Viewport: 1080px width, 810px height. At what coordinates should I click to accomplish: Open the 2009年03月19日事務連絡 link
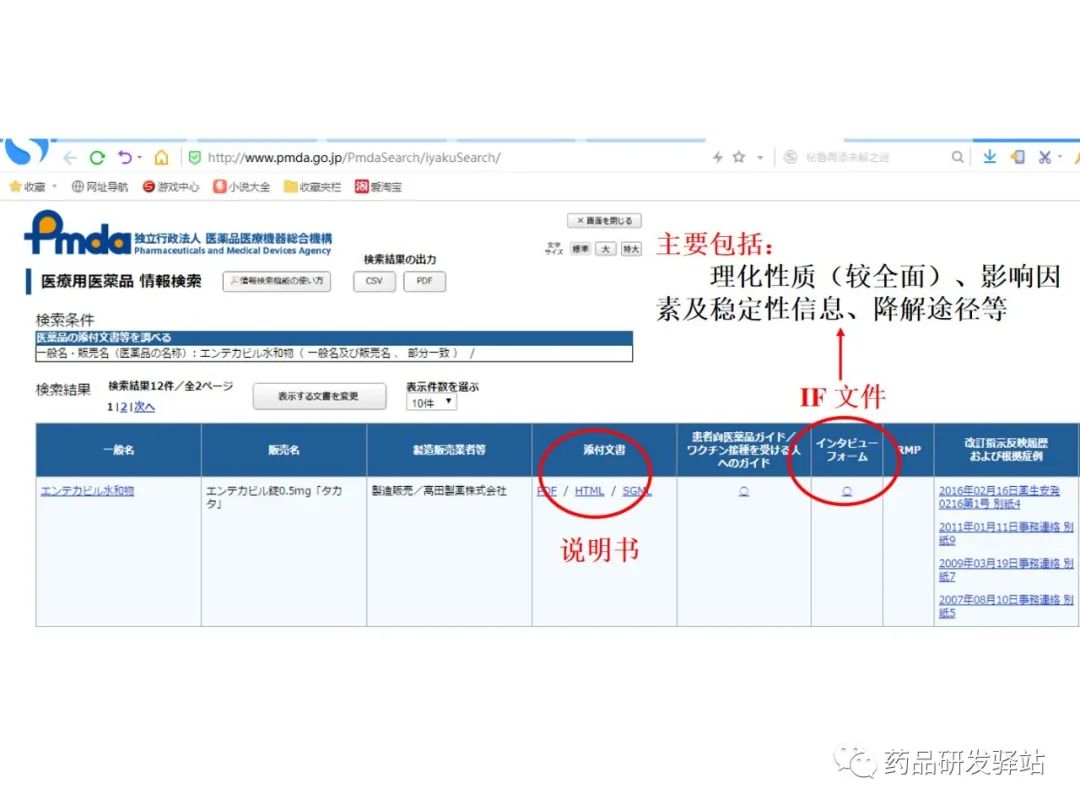[1006, 570]
